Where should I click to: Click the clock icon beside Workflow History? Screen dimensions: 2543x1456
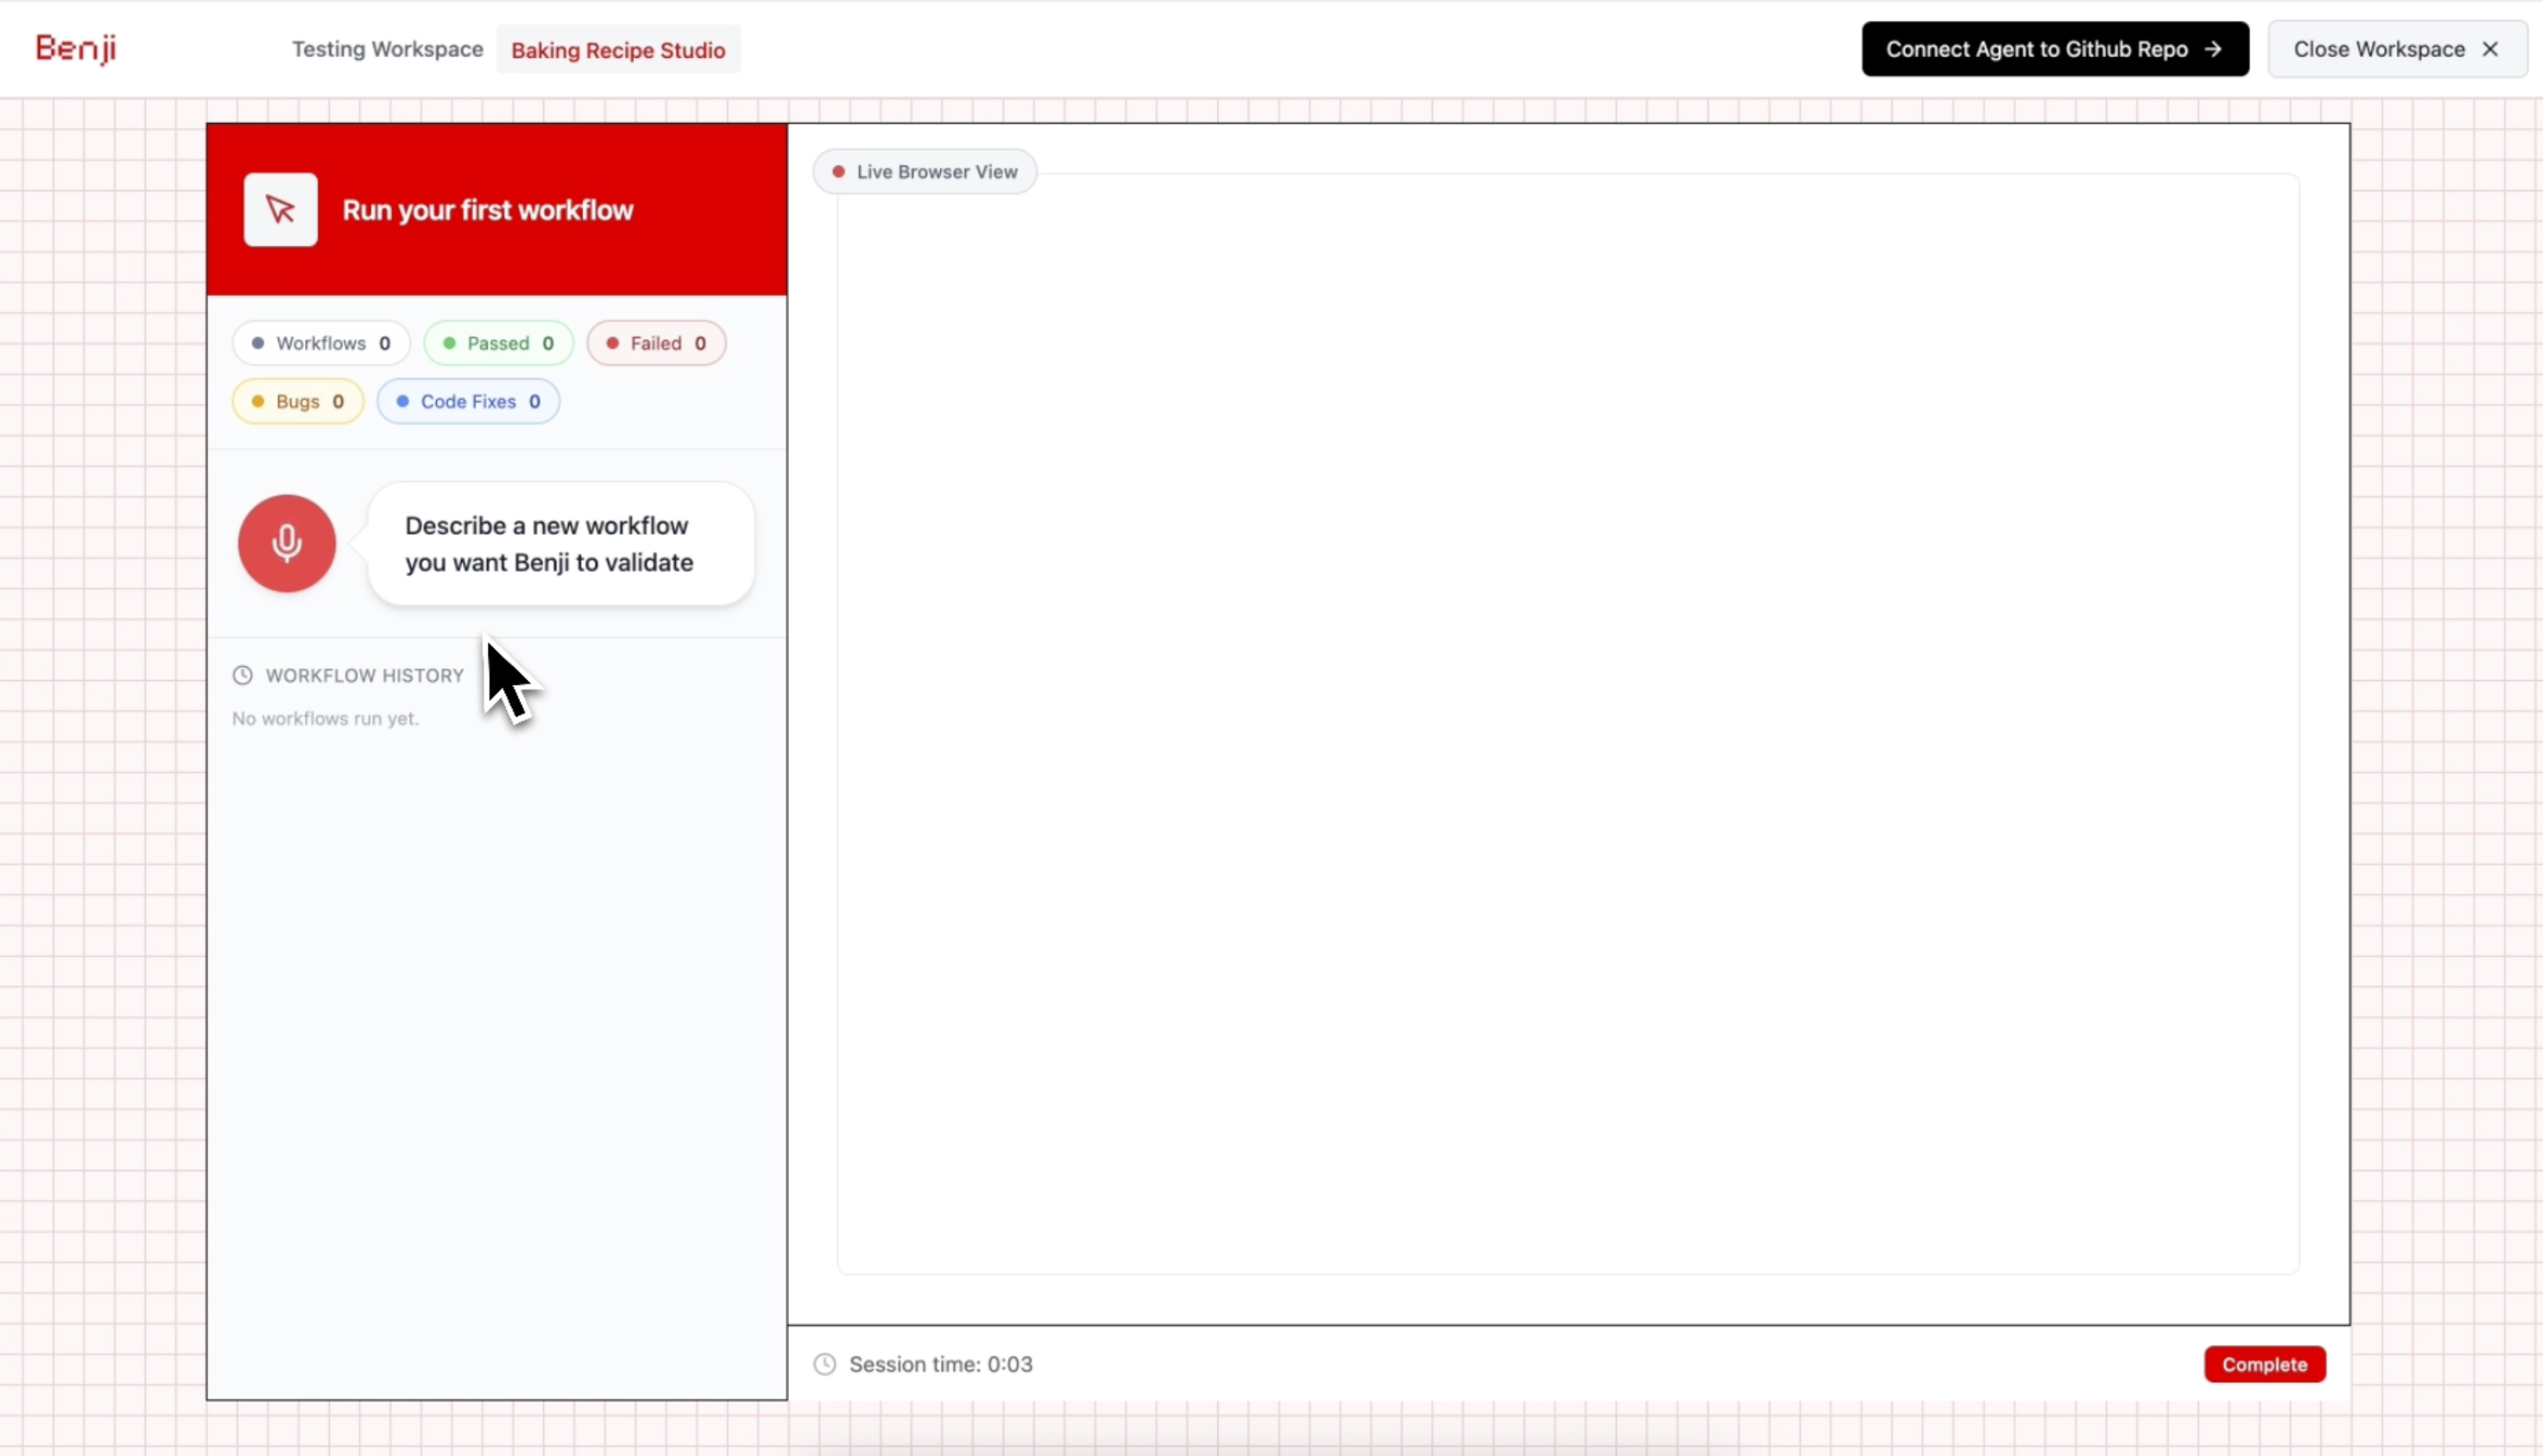coord(242,675)
